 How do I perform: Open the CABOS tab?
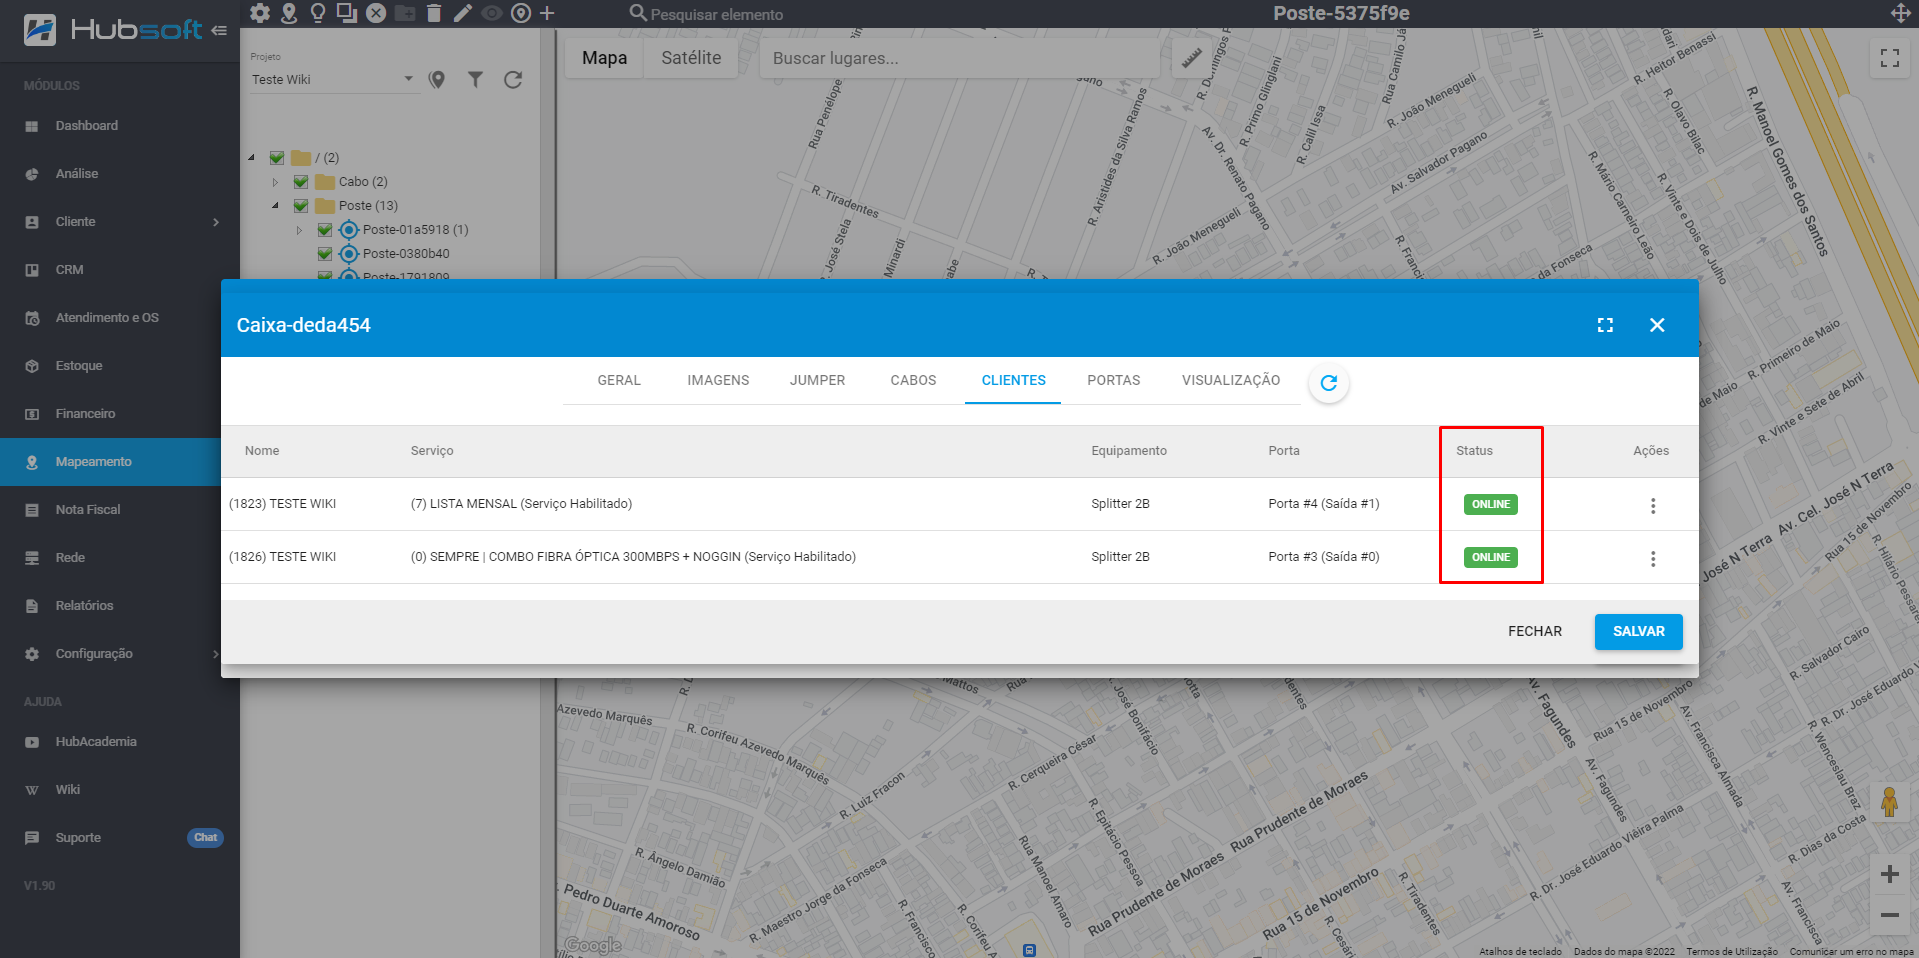[x=913, y=380]
